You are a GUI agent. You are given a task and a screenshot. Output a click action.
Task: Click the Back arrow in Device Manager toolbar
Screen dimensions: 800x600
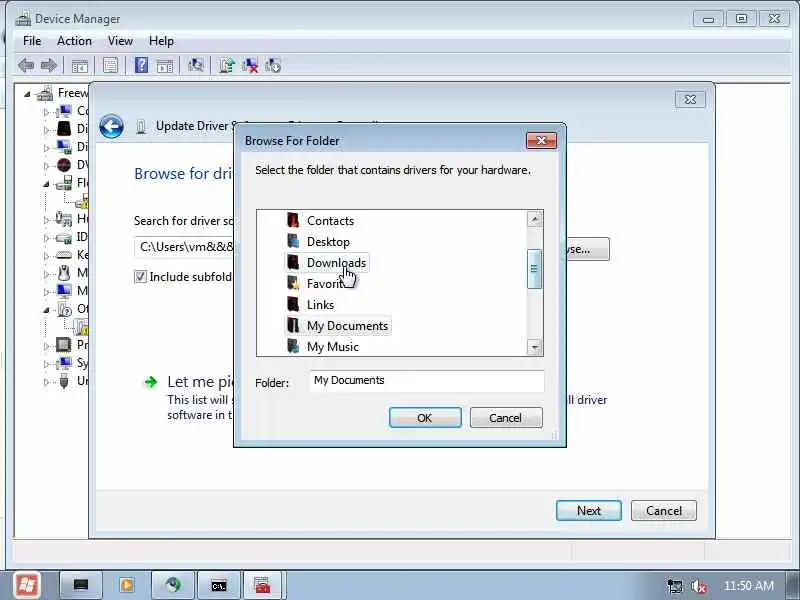coord(26,65)
